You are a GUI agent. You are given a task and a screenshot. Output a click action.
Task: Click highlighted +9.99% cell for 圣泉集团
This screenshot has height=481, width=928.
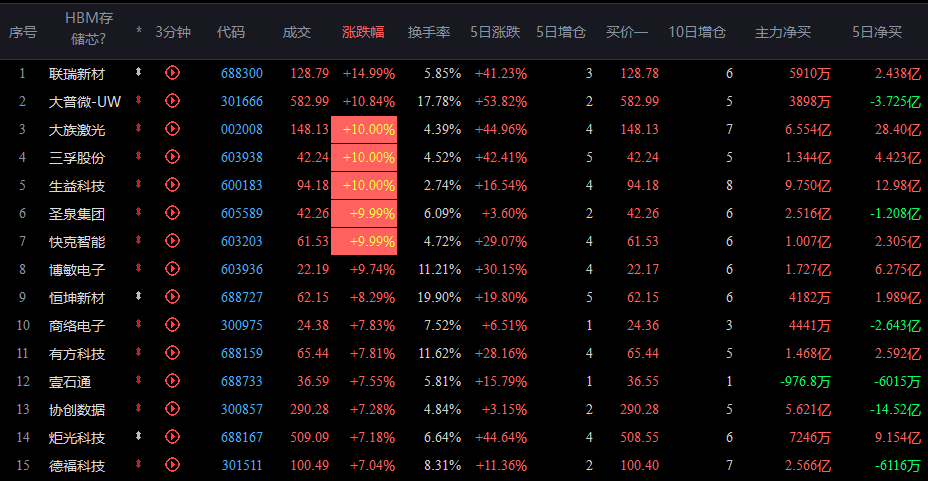point(364,214)
